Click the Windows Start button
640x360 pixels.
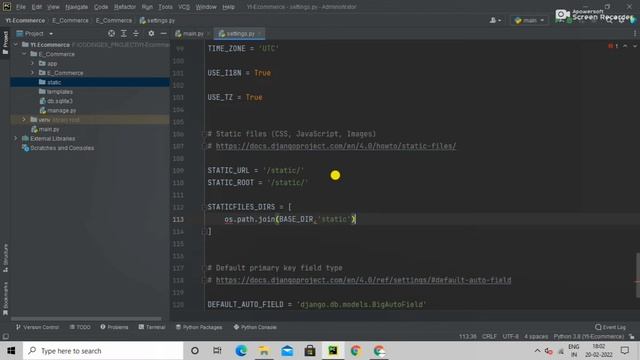pyautogui.click(x=11, y=351)
